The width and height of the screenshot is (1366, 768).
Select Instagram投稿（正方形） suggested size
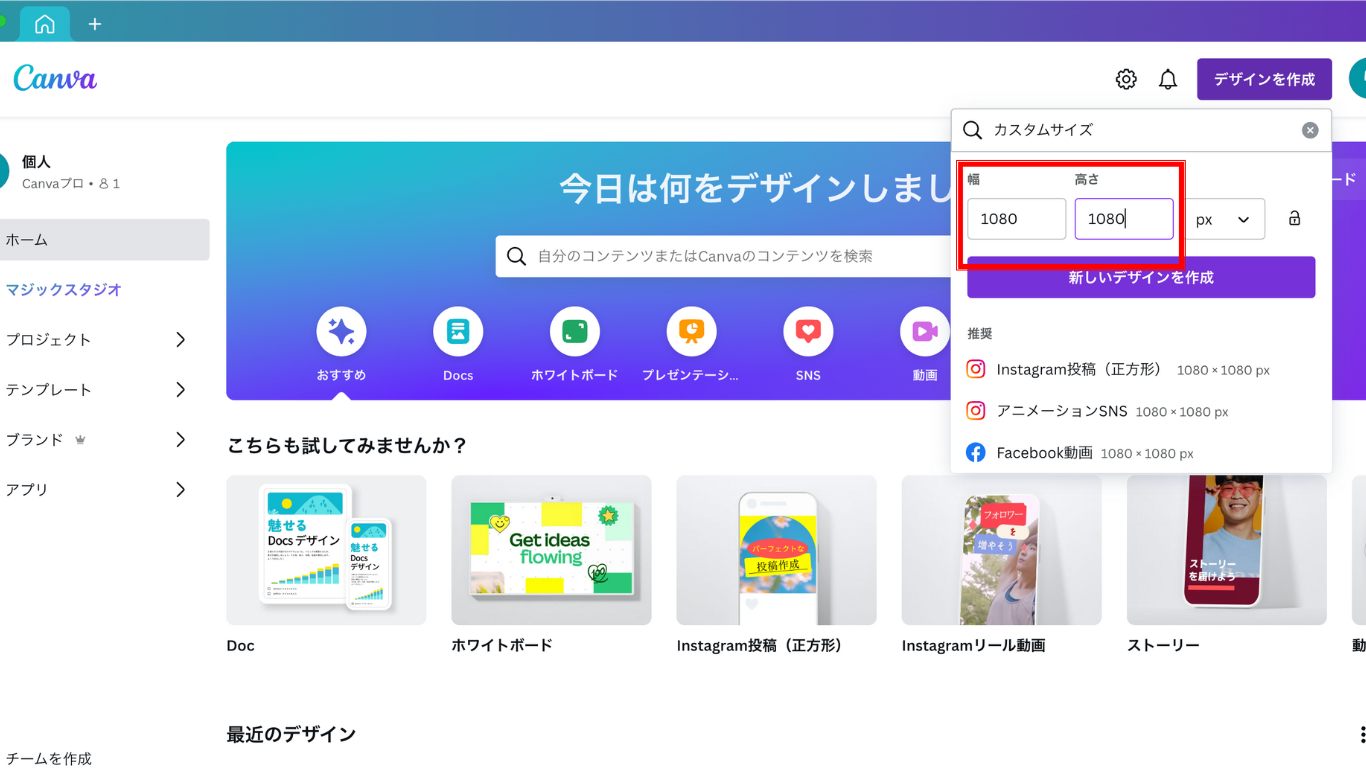coord(1079,370)
